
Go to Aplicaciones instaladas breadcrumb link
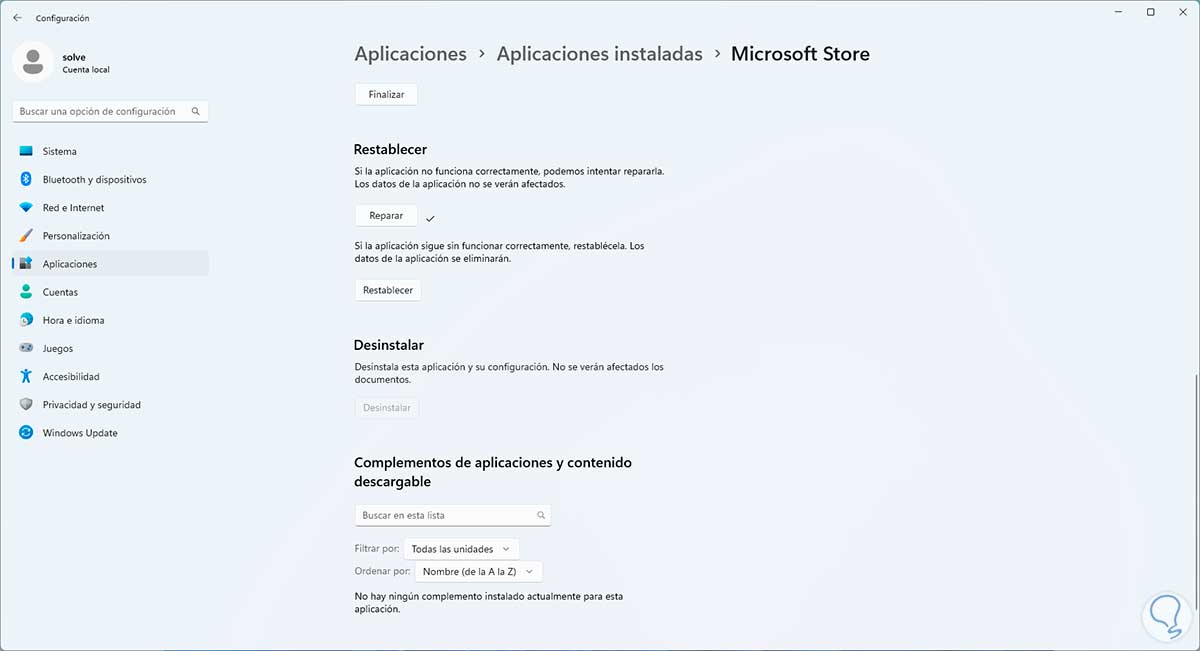tap(599, 54)
